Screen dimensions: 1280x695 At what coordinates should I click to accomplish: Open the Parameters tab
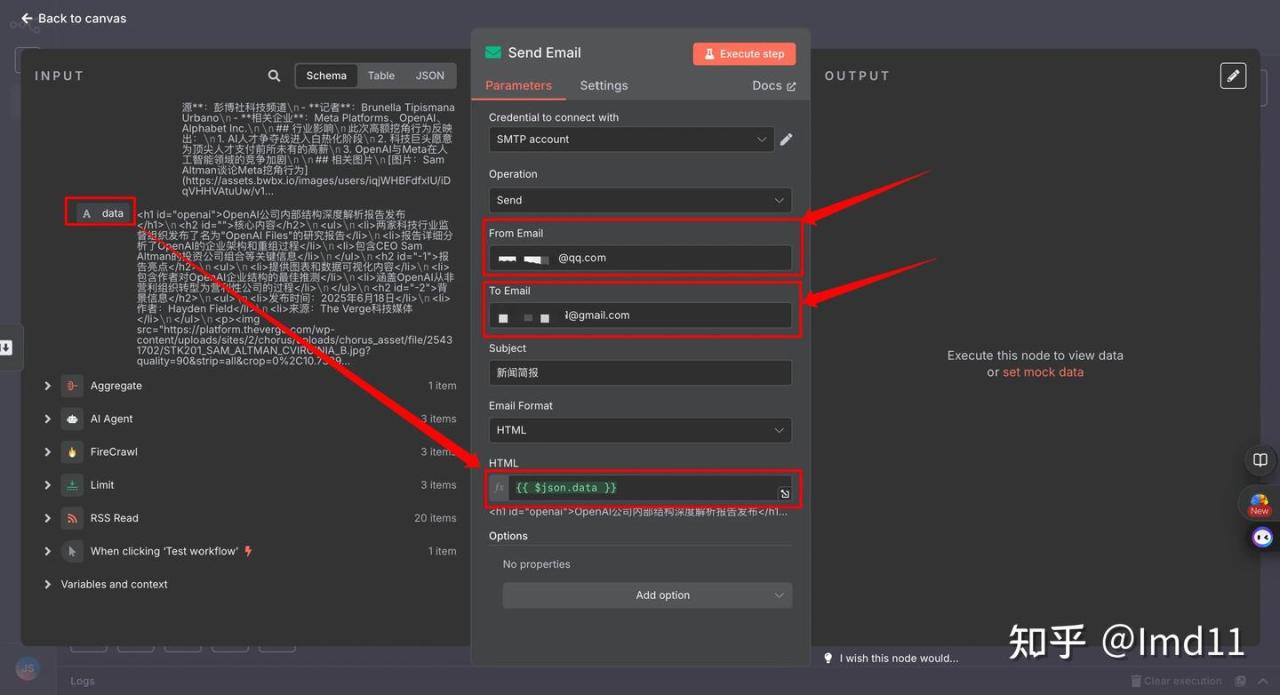518,86
